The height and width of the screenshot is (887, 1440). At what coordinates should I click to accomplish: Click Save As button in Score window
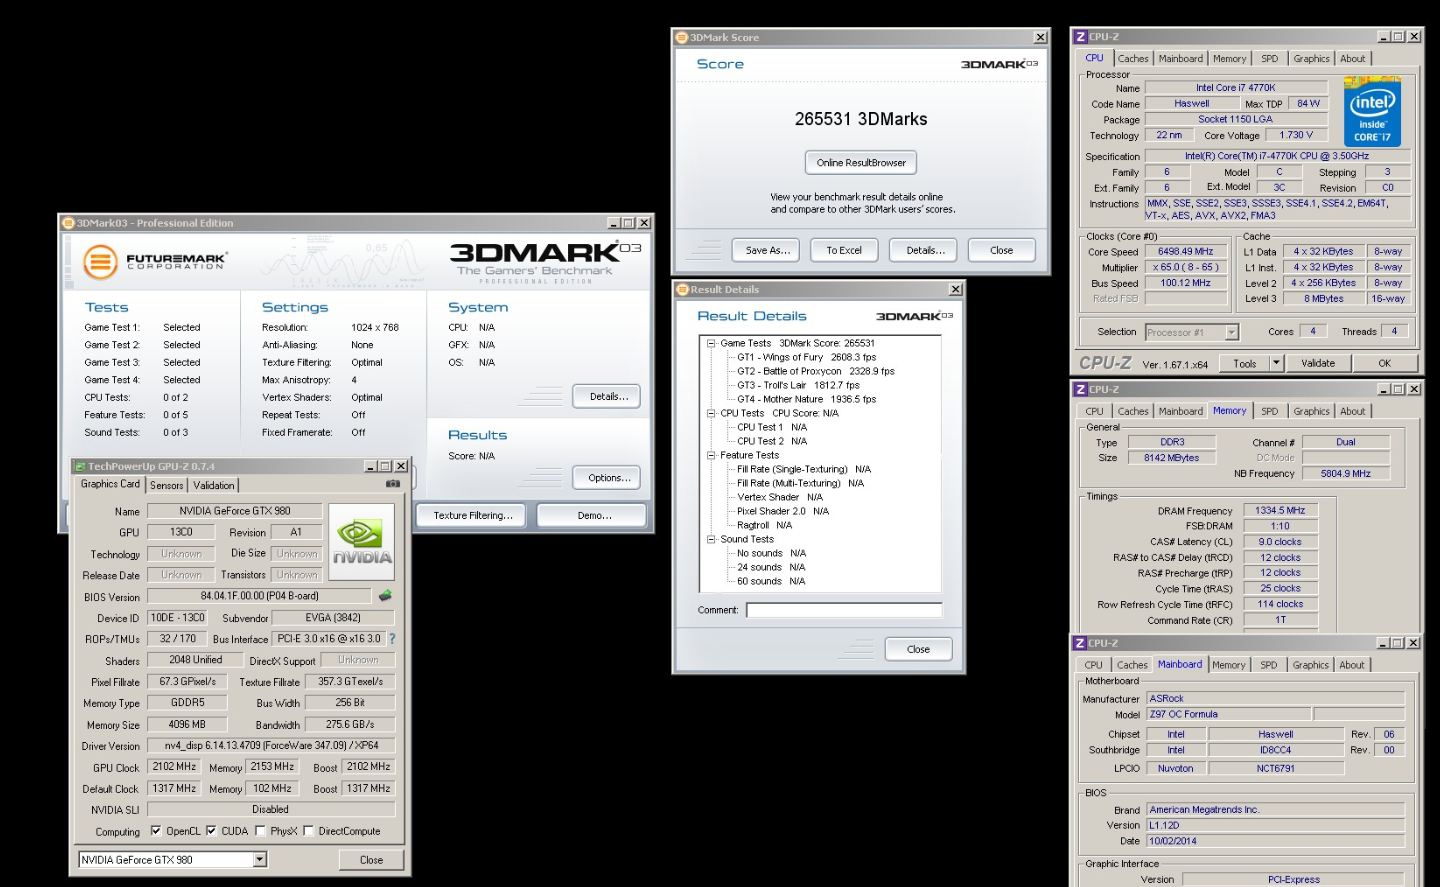(x=768, y=250)
